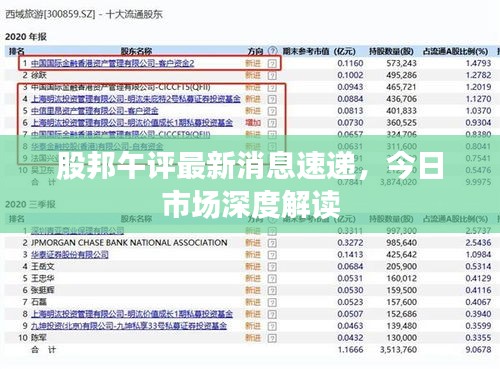The image size is (500, 369).
Task: Click the share count 436,706
Action: [x=402, y=99]
